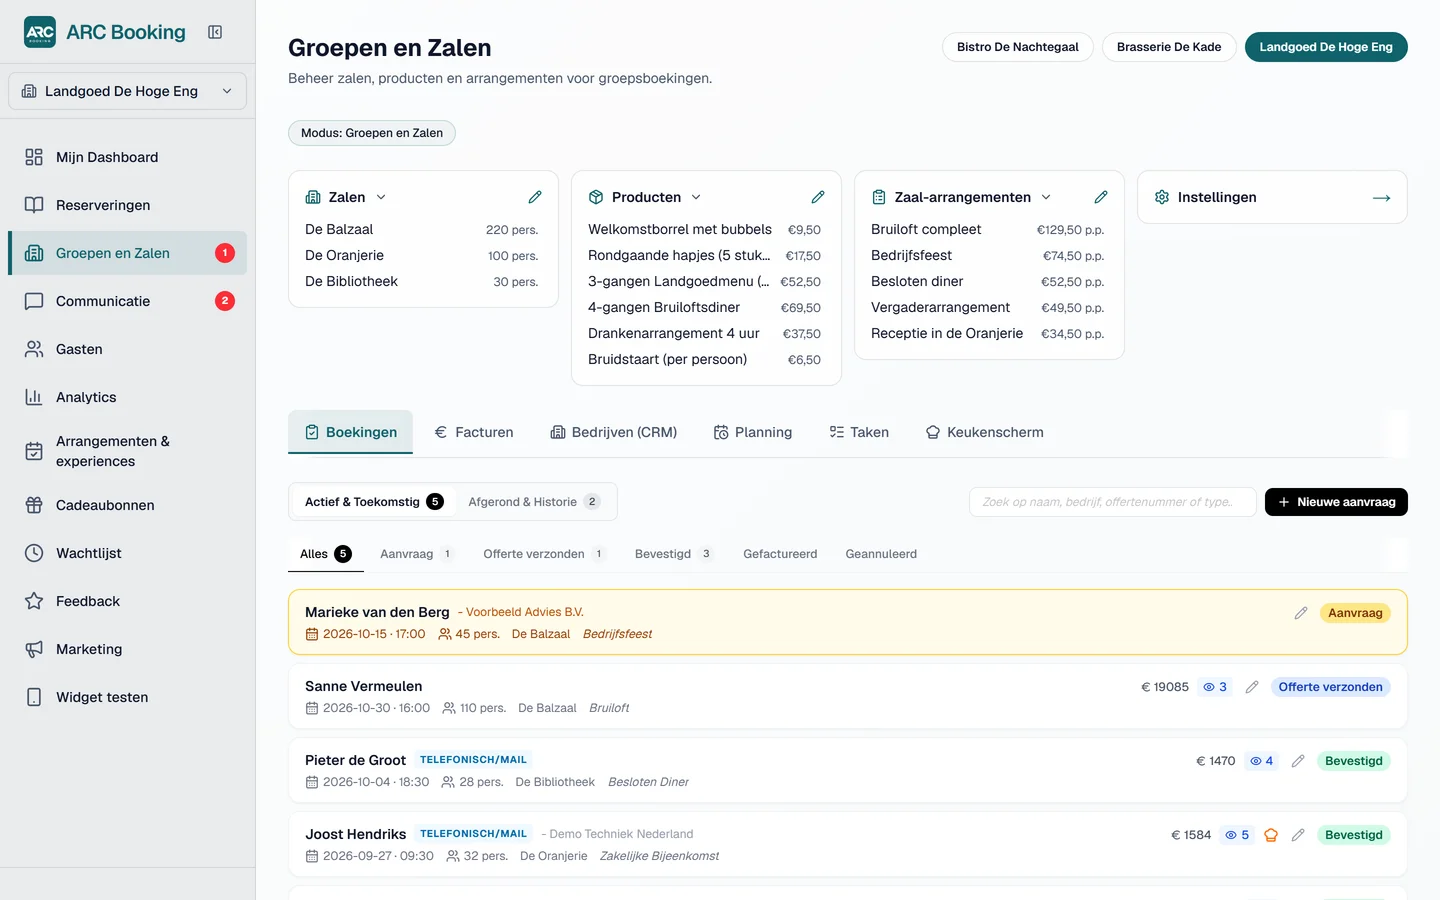The width and height of the screenshot is (1440, 900).
Task: Expand the Producten chevron
Action: tap(696, 197)
